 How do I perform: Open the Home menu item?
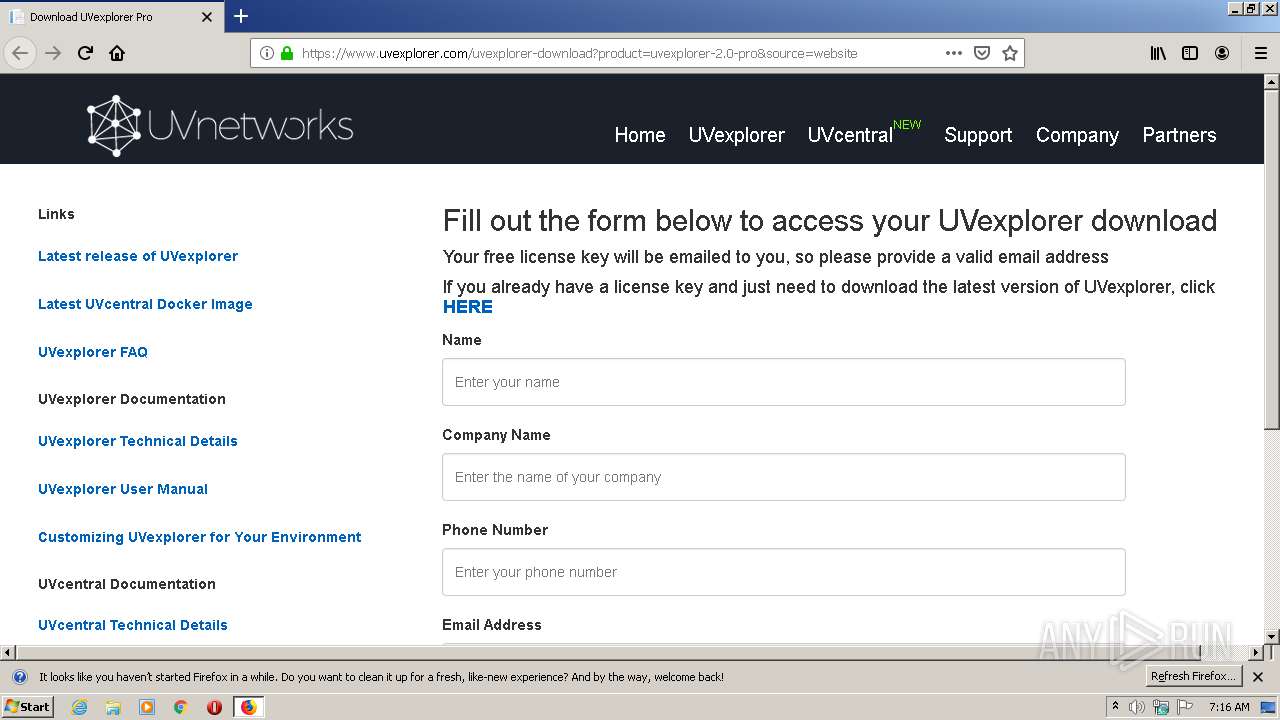640,135
